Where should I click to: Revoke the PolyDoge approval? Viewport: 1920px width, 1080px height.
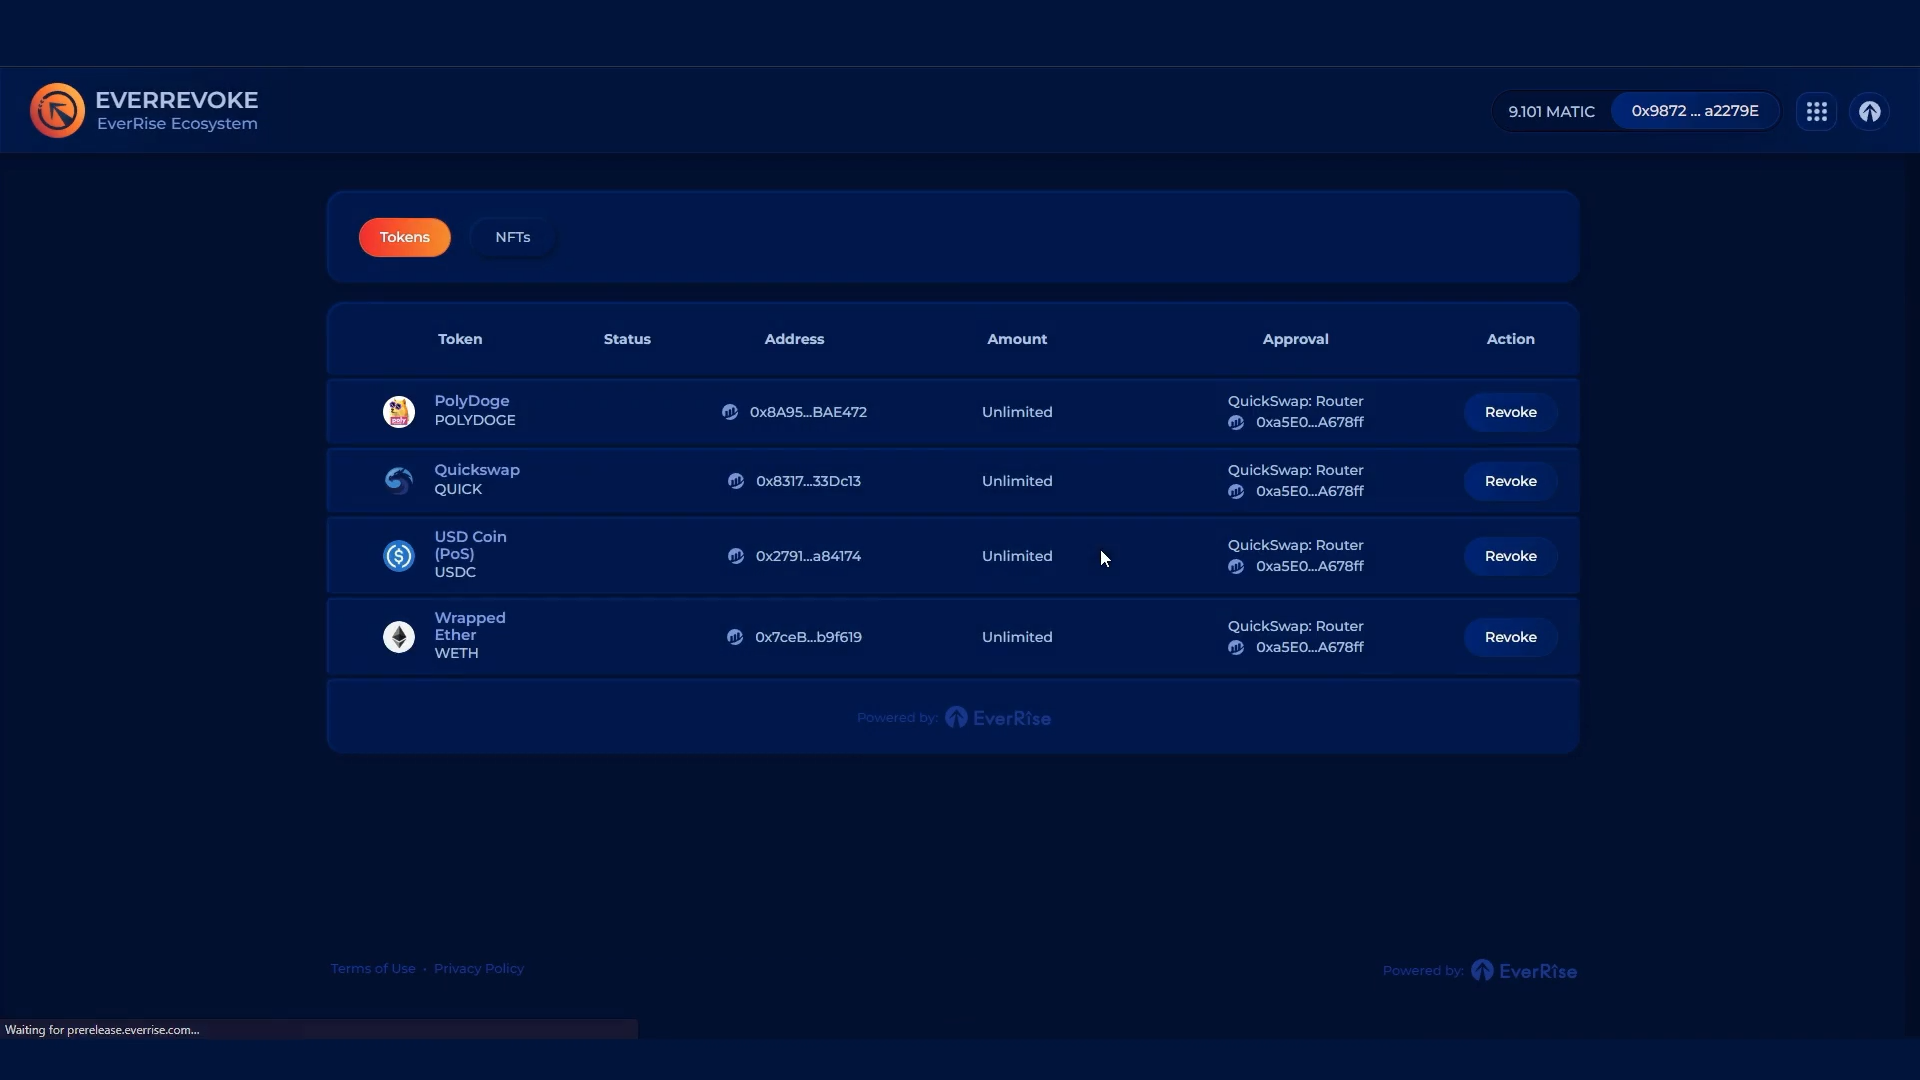click(x=1510, y=412)
